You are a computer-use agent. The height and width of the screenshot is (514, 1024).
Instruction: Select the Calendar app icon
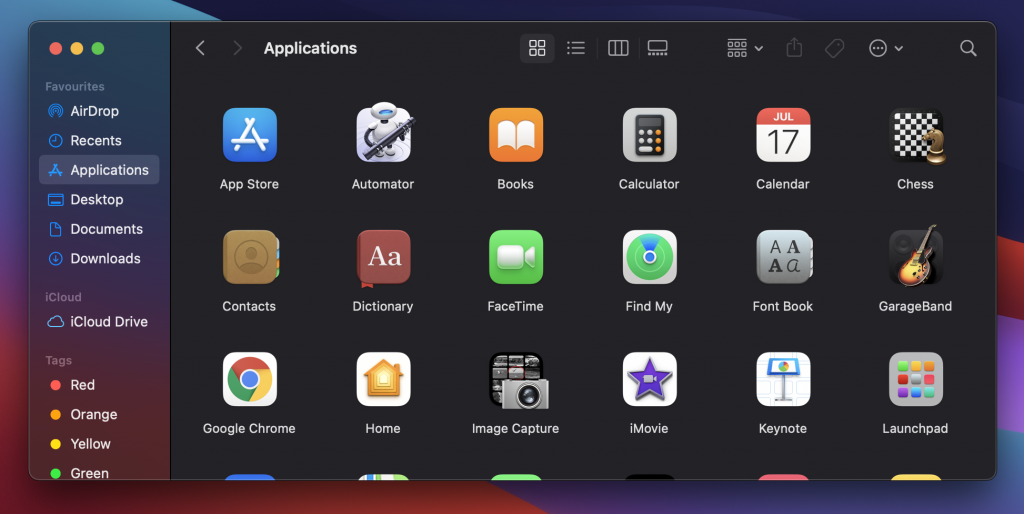coord(783,135)
